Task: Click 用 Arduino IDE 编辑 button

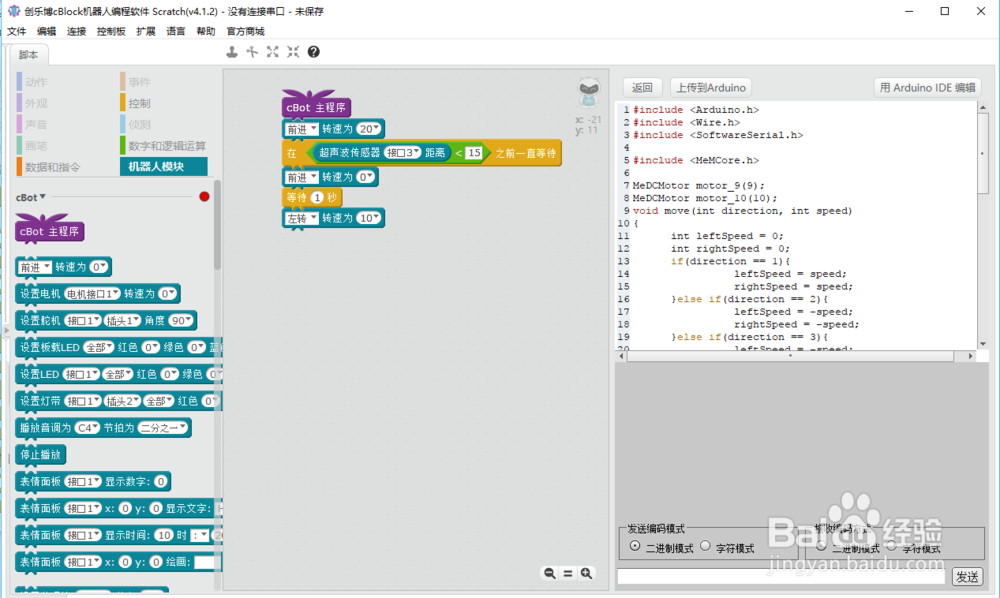Action: (x=927, y=88)
